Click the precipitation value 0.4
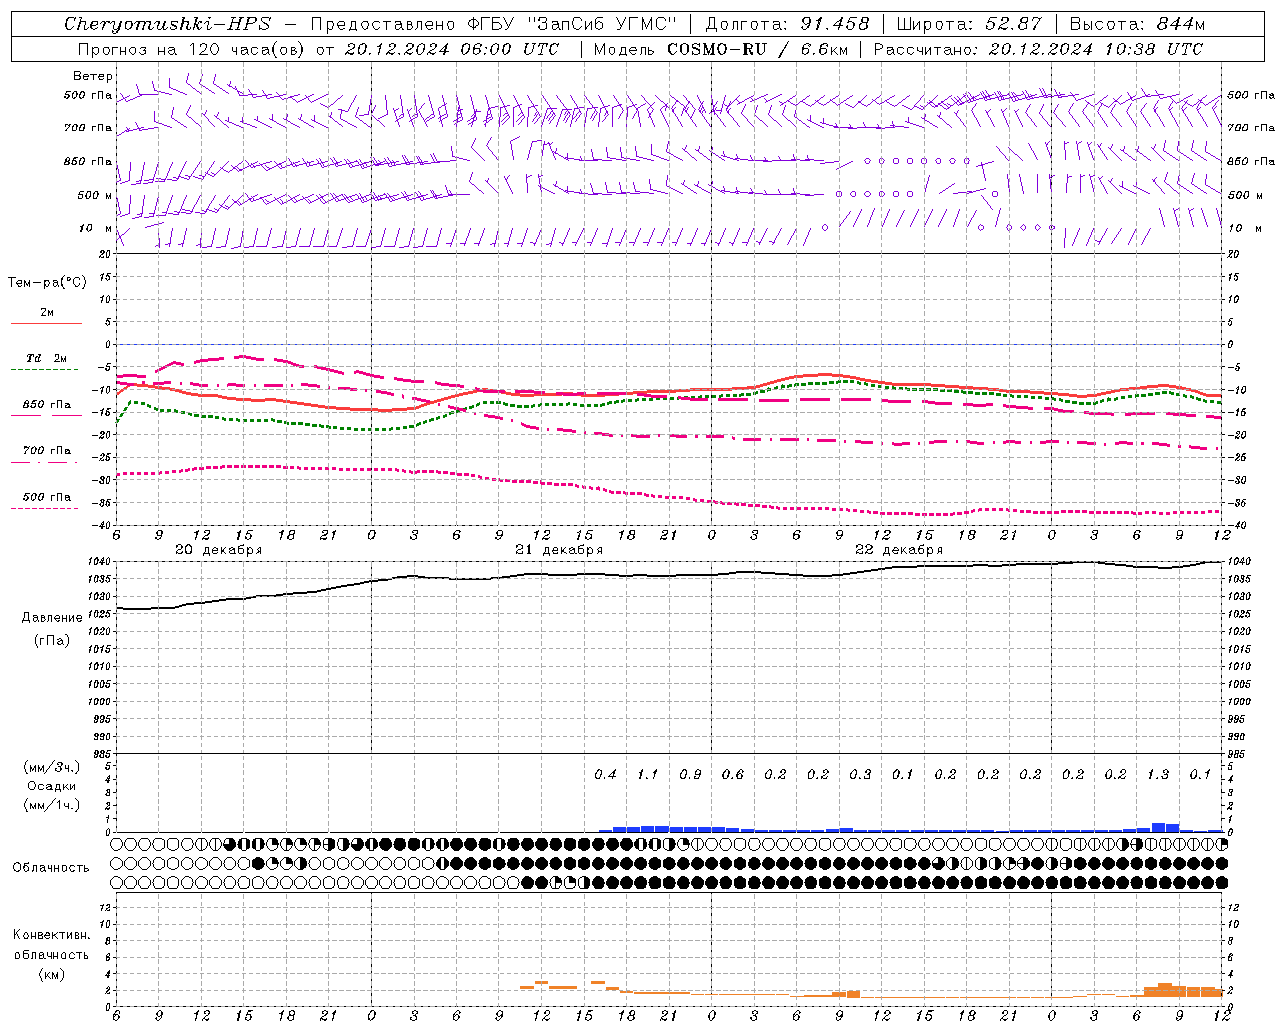Screen dimensions: 1280x1024 [x=606, y=774]
